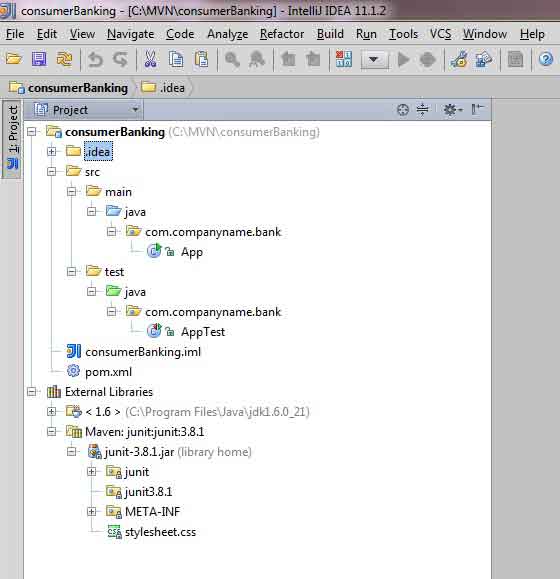Open the VCS menu

click(440, 34)
